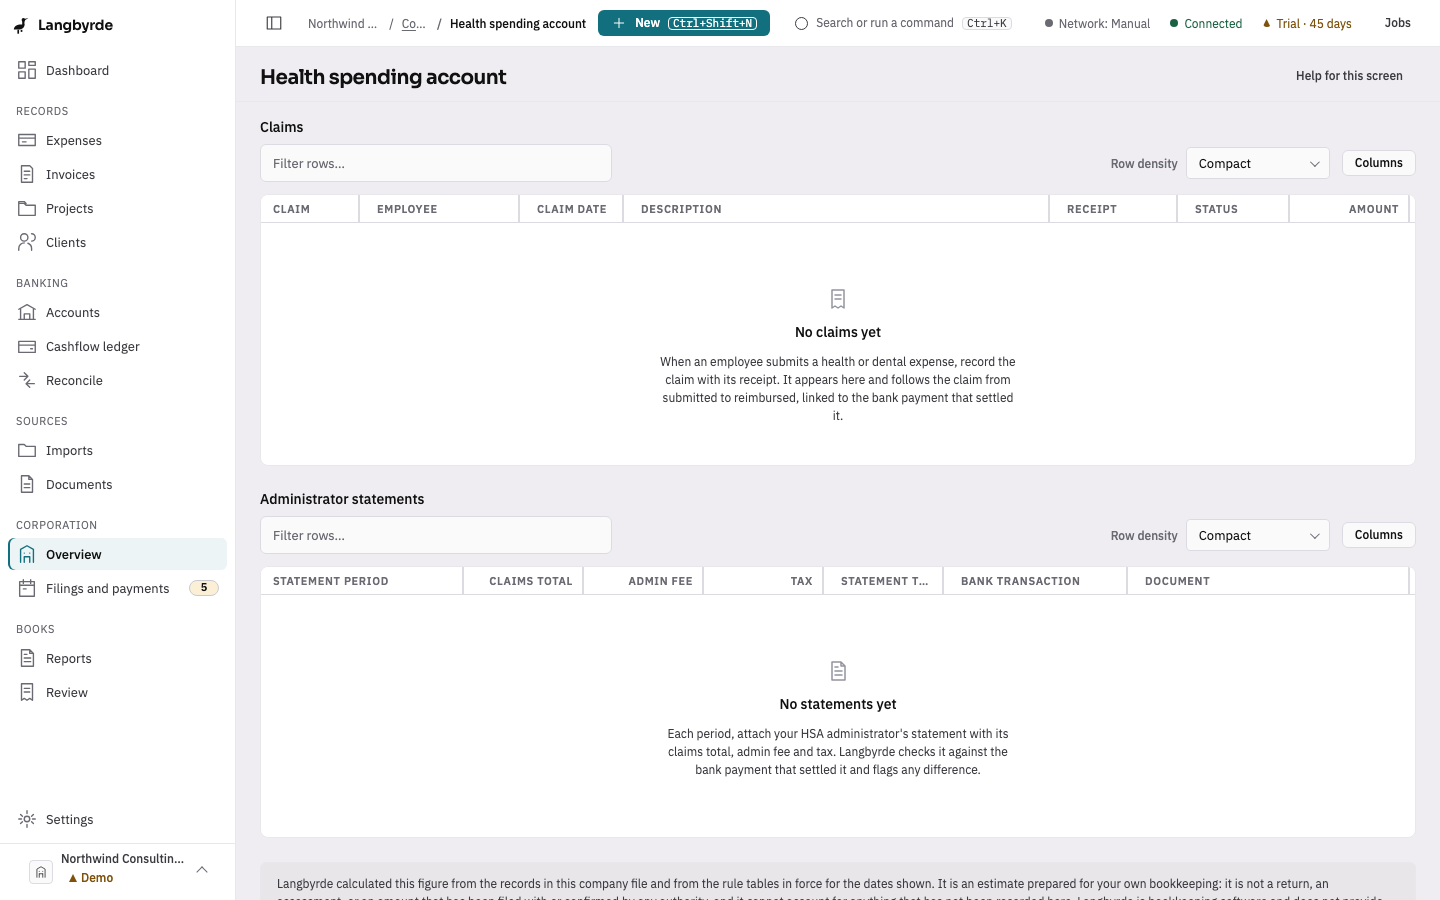Image resolution: width=1440 pixels, height=900 pixels.
Task: Click the Northwind breadcrumb
Action: (342, 24)
